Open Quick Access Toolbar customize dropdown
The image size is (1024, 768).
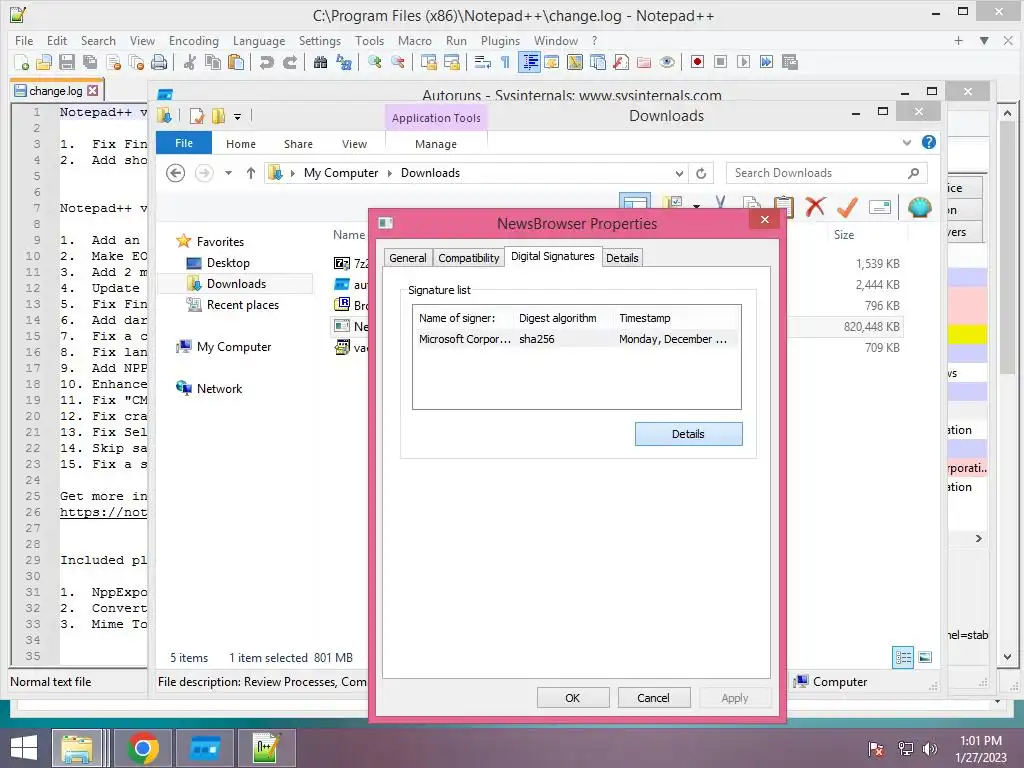[238, 117]
